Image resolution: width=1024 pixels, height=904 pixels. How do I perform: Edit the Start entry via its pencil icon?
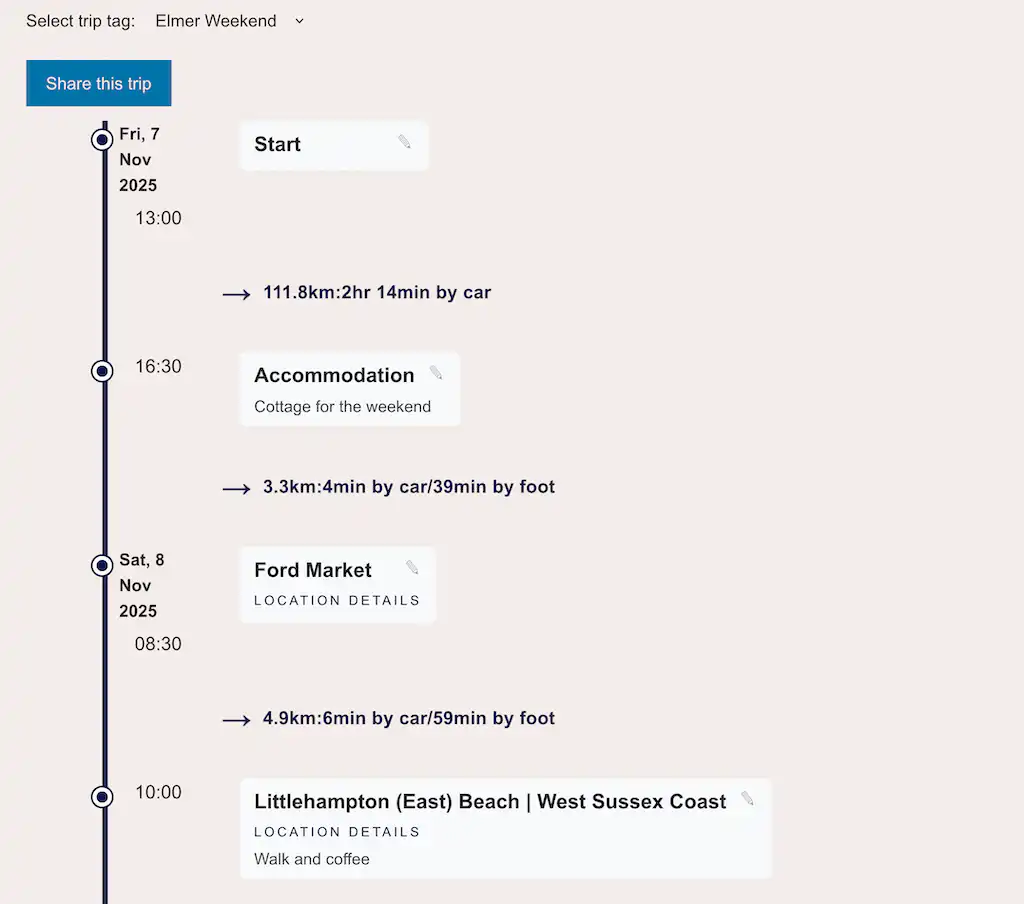(404, 142)
